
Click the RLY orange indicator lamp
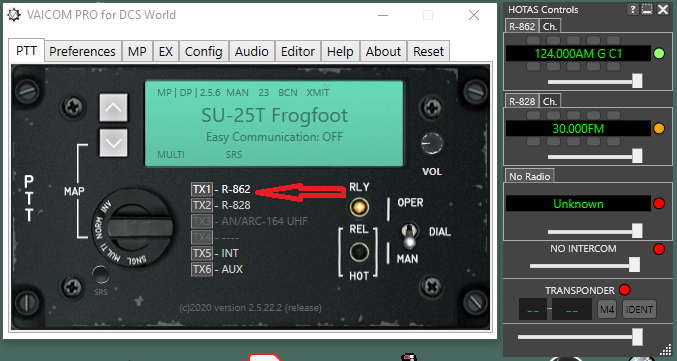click(x=359, y=207)
